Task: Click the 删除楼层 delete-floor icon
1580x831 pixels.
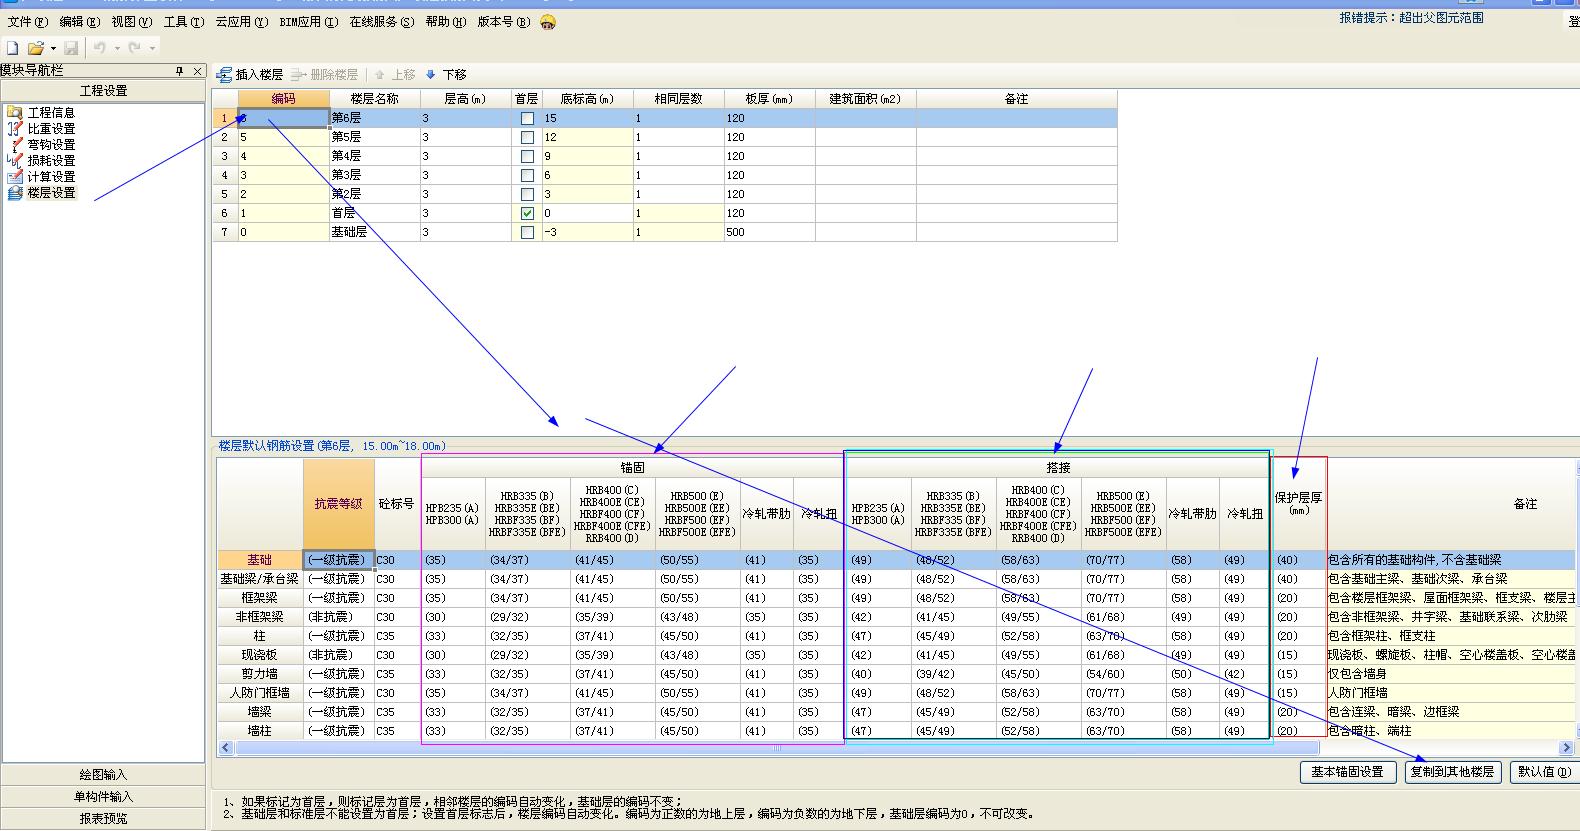Action: coord(299,75)
